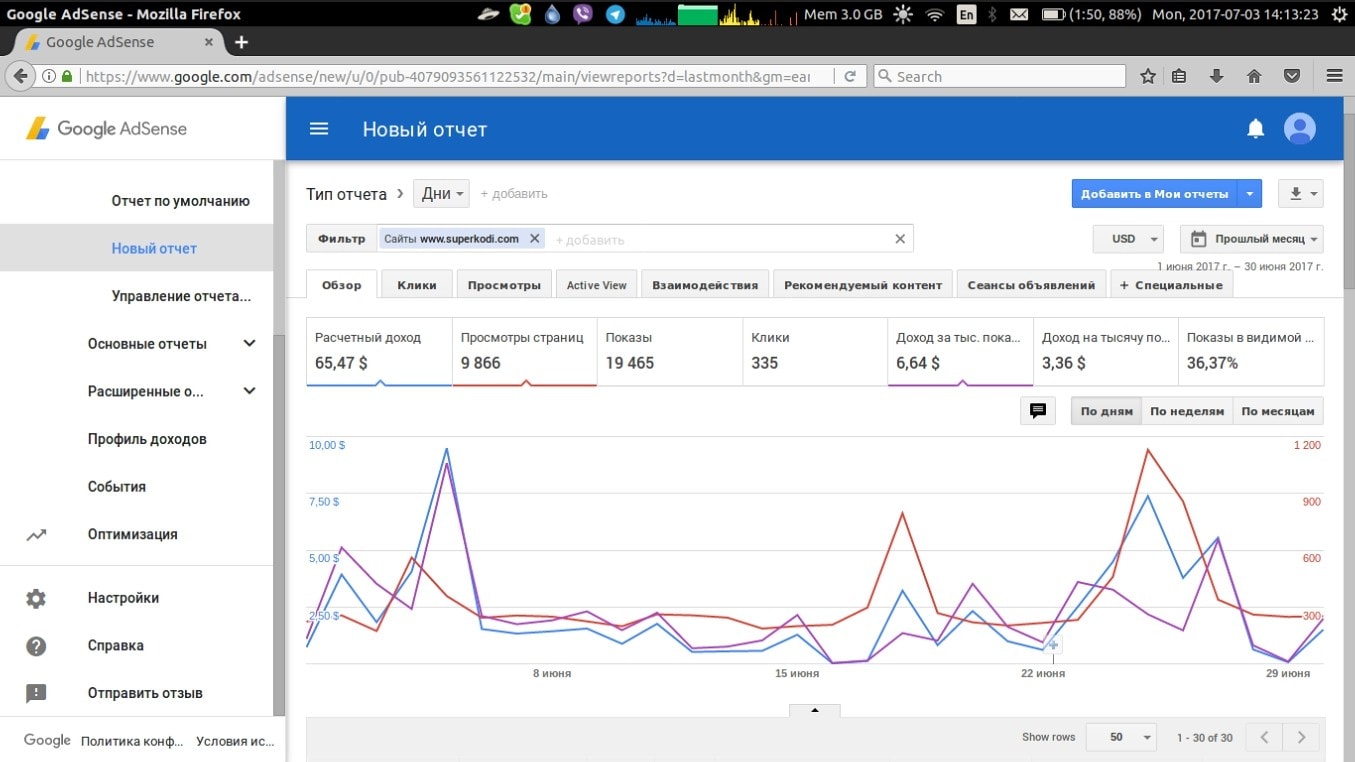Click the Firefox bookmark star icon
This screenshot has width=1355, height=762.
pos(1148,76)
